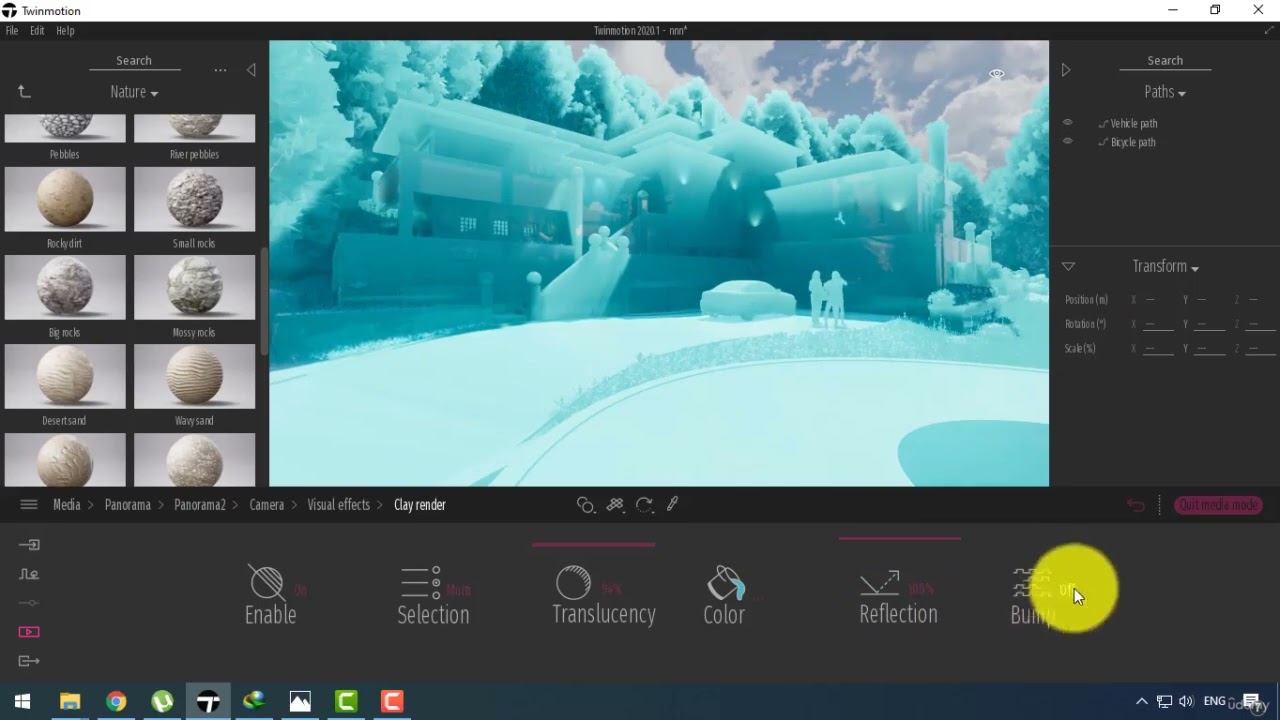Open the Color paint bucket setting
This screenshot has height=720, width=1280.
point(726,582)
